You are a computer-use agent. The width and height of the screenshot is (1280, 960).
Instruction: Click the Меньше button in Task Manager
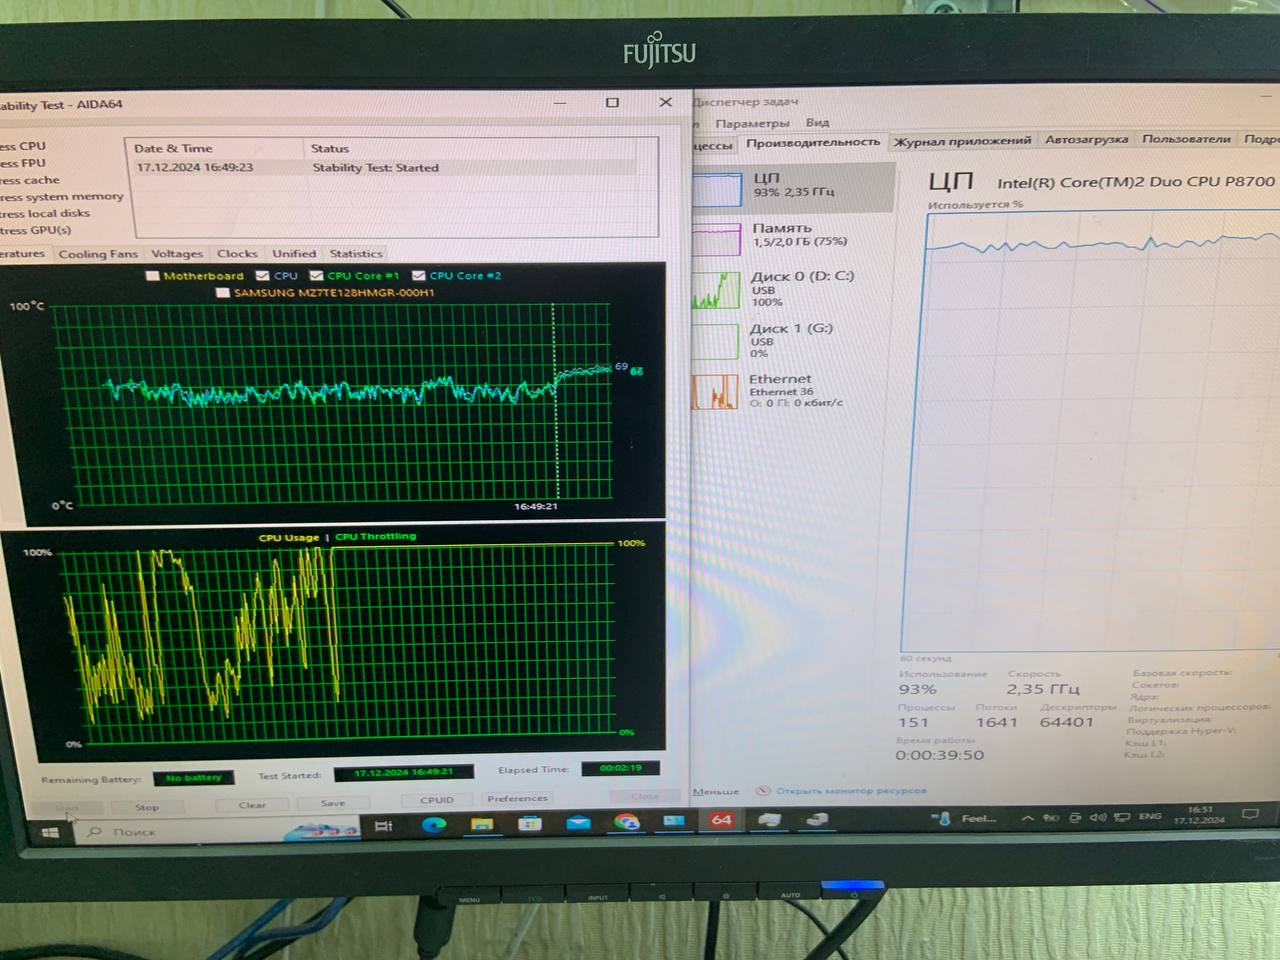point(716,791)
